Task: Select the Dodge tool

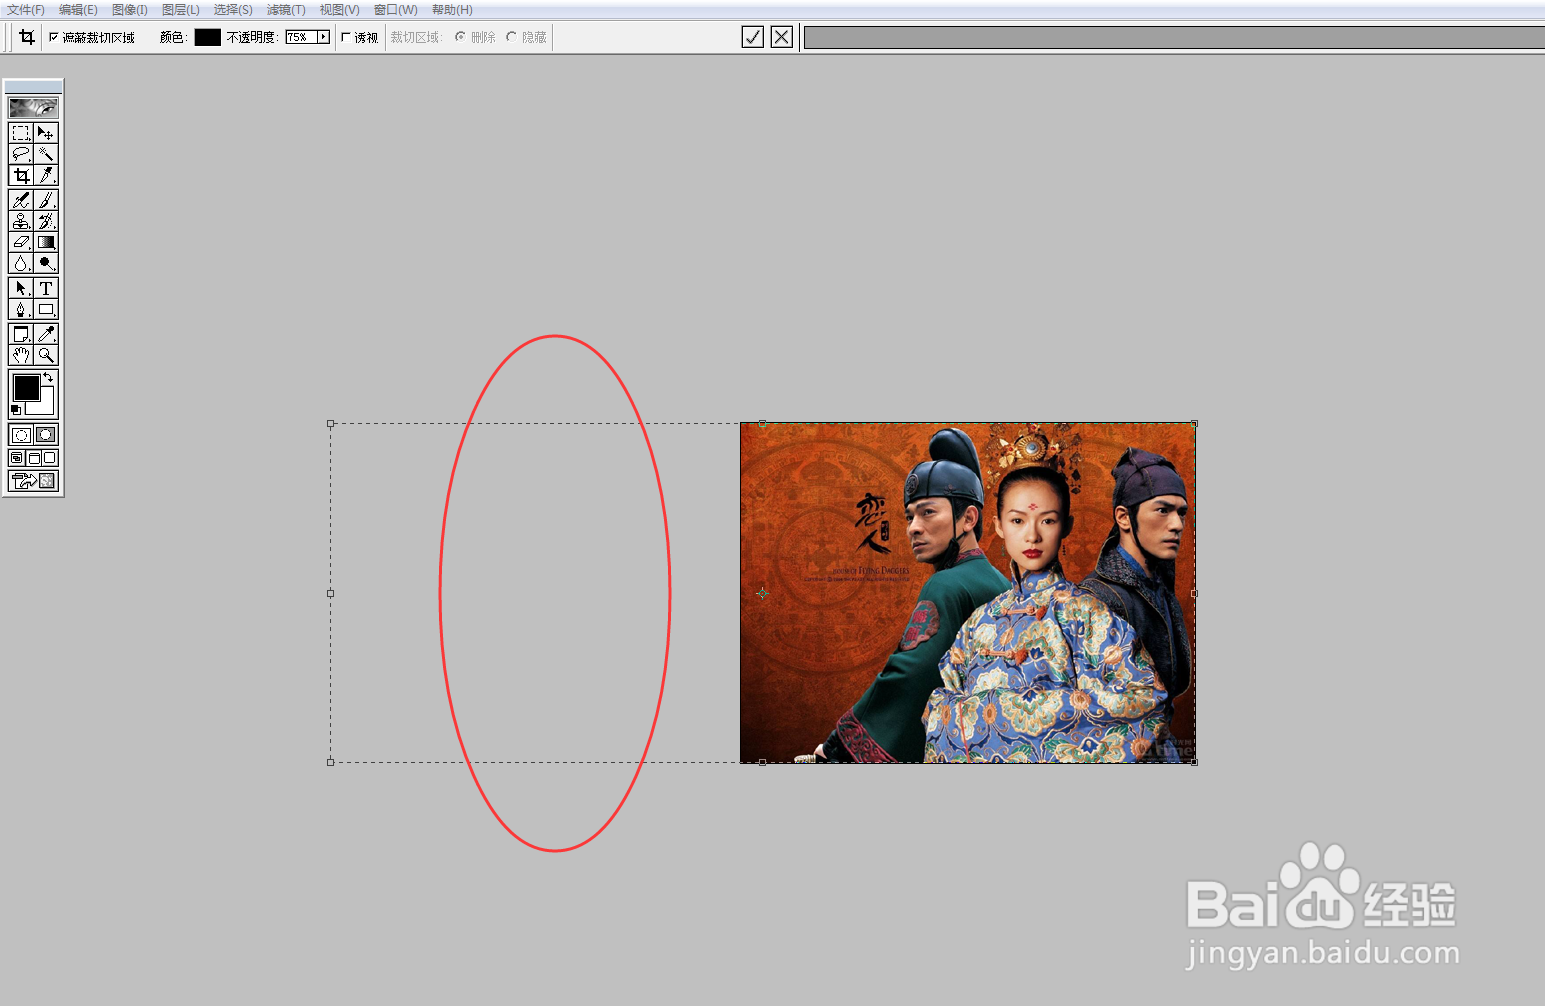Action: coord(46,263)
